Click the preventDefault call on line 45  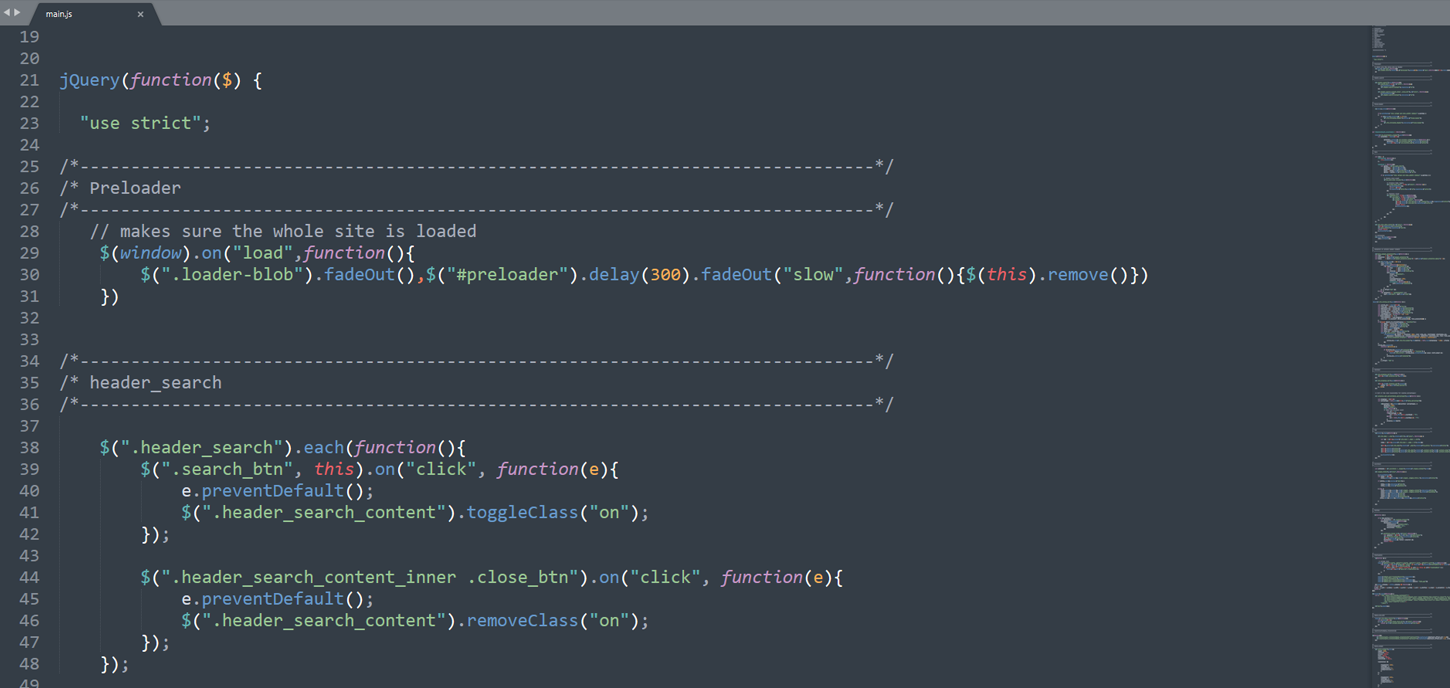[273, 599]
